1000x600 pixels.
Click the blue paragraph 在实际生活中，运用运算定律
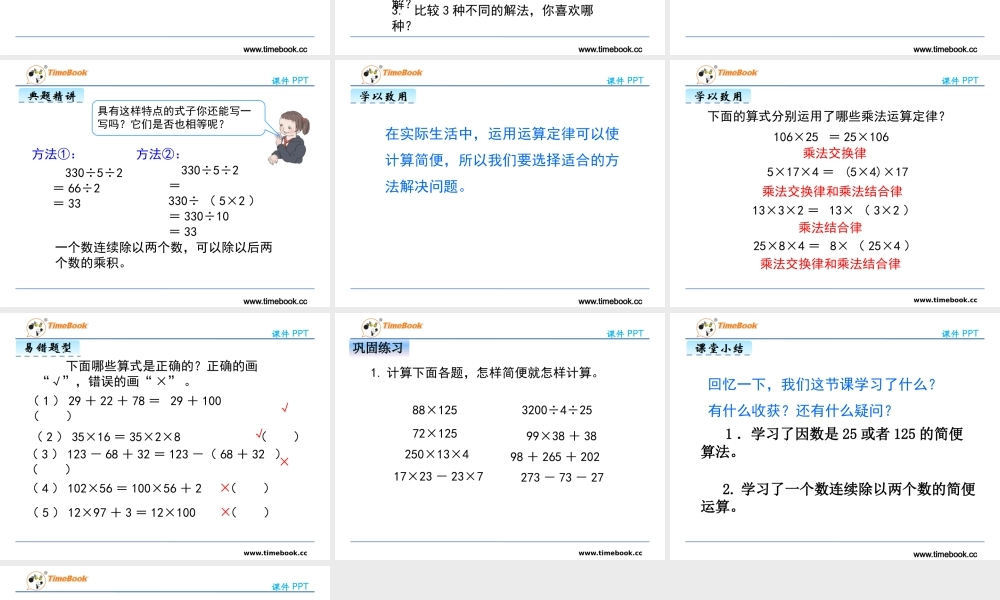click(503, 160)
